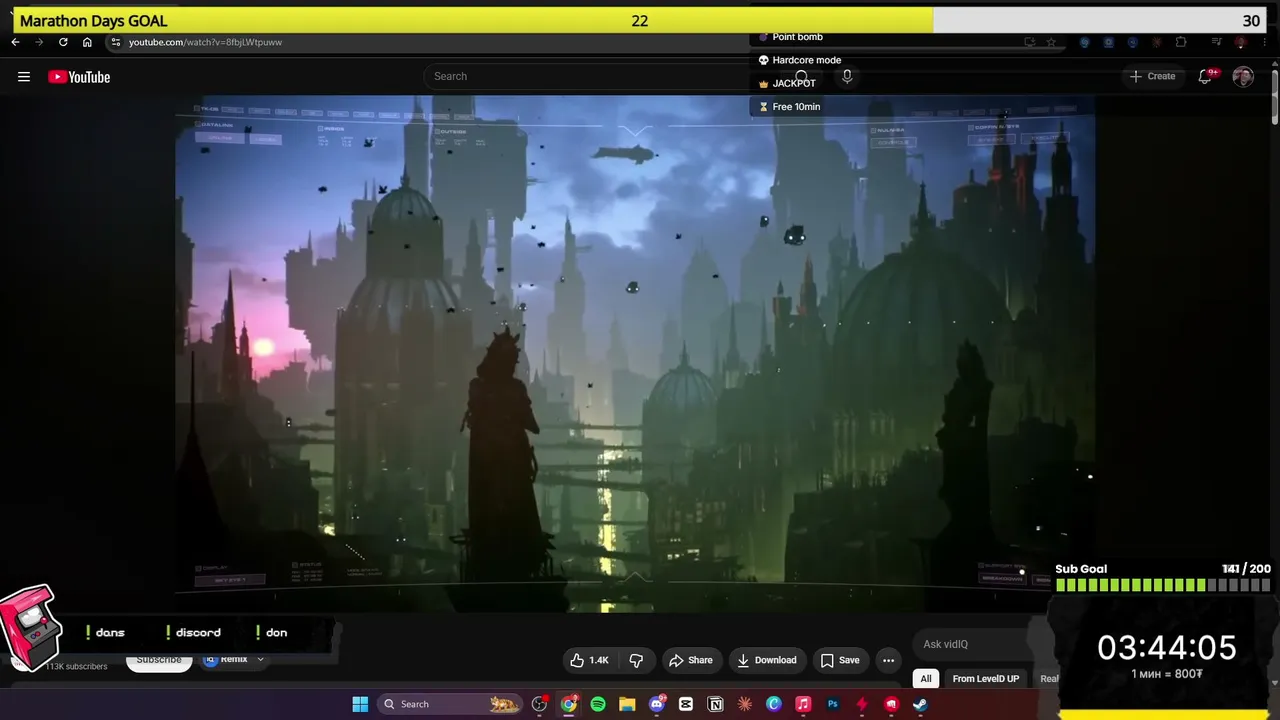Start voice search with the microphone icon
1280x720 pixels.
click(x=847, y=76)
